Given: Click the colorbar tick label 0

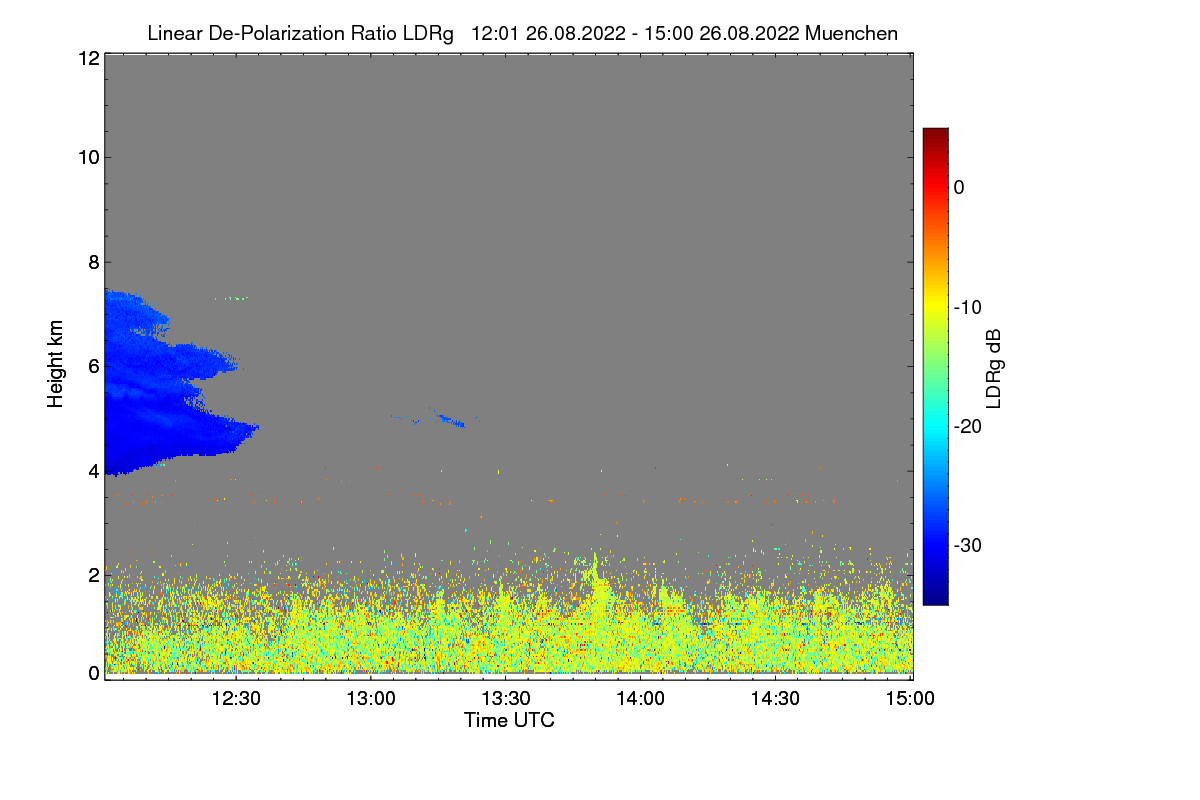Looking at the screenshot, I should pos(959,188).
